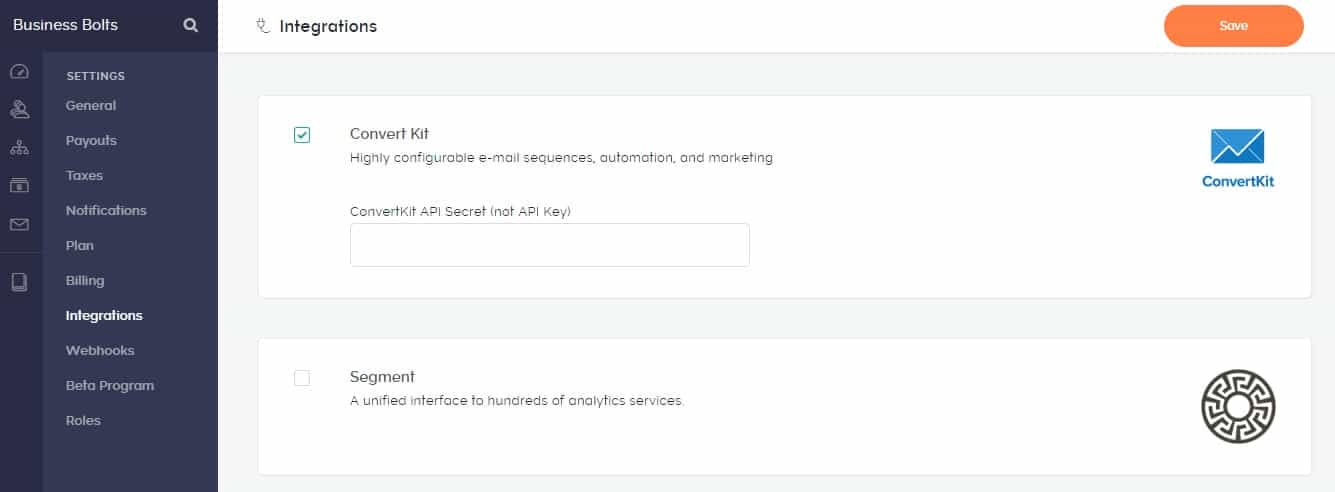Click the book icon in left rail
Image resolution: width=1335 pixels, height=492 pixels.
click(19, 282)
